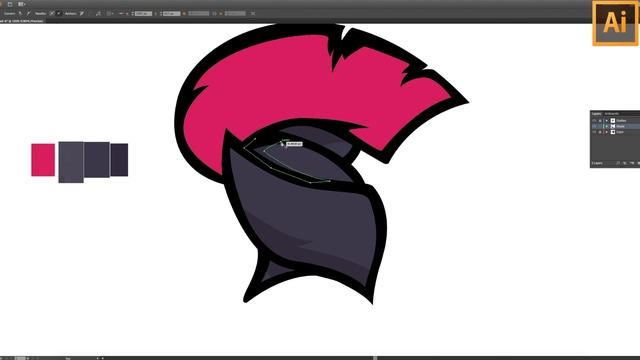Toggle lock on the top Outline layer
Viewport: 640px width, 360px height.
[600, 121]
